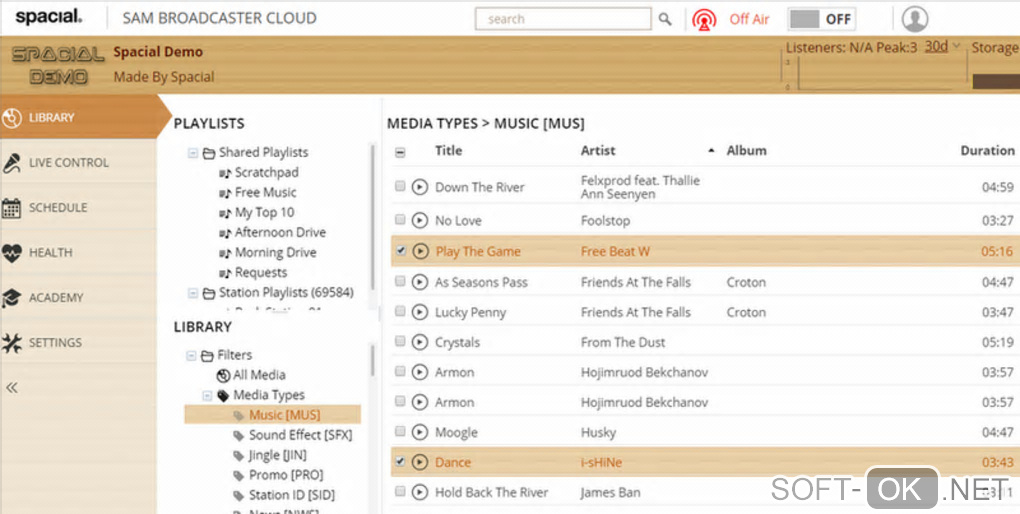Open the 30d listeners period dropdown
Viewport: 1020px width, 514px height.
[x=942, y=47]
